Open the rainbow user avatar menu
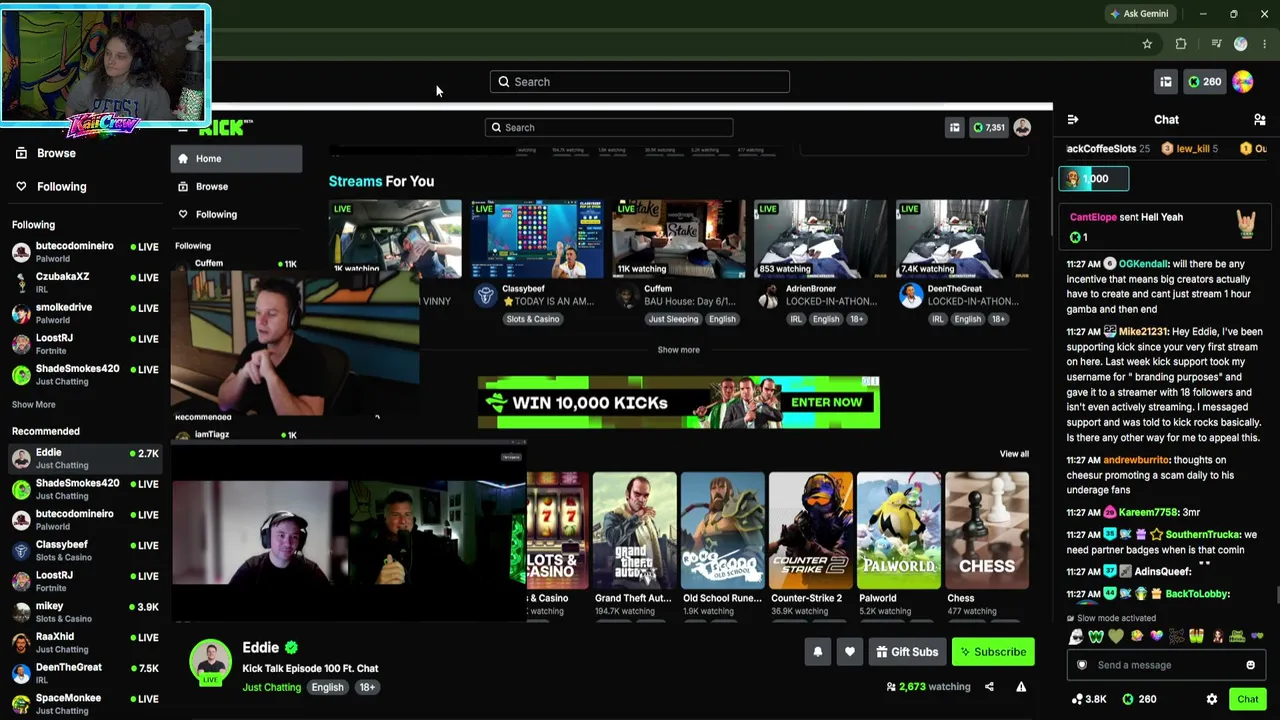 [1243, 82]
